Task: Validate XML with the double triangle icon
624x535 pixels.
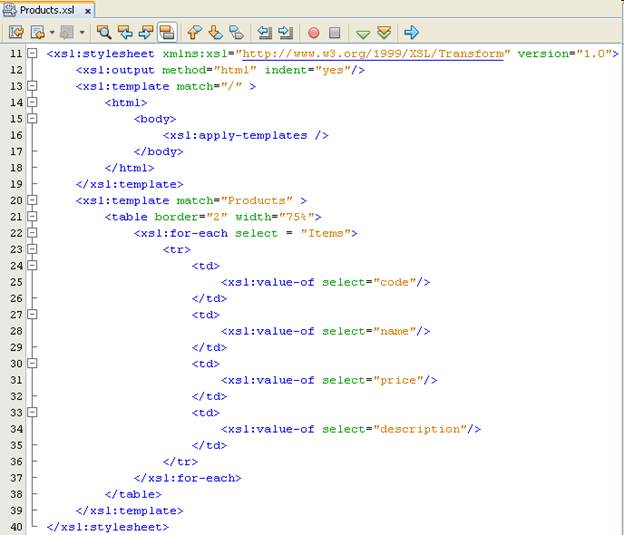Action: coord(384,32)
